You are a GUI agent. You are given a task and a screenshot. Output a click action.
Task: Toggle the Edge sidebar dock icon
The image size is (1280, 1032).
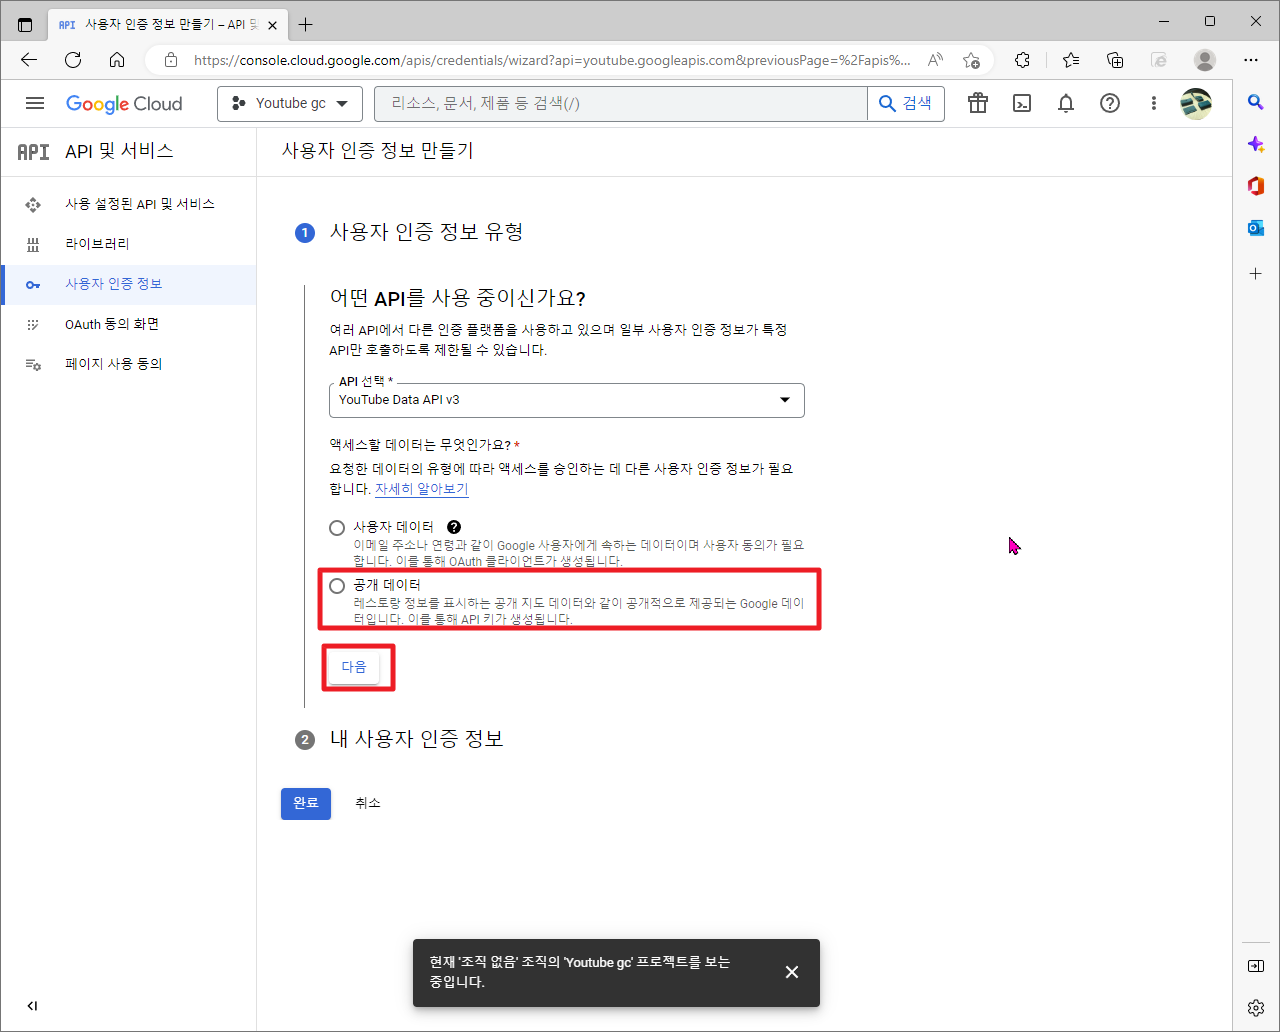click(1256, 965)
